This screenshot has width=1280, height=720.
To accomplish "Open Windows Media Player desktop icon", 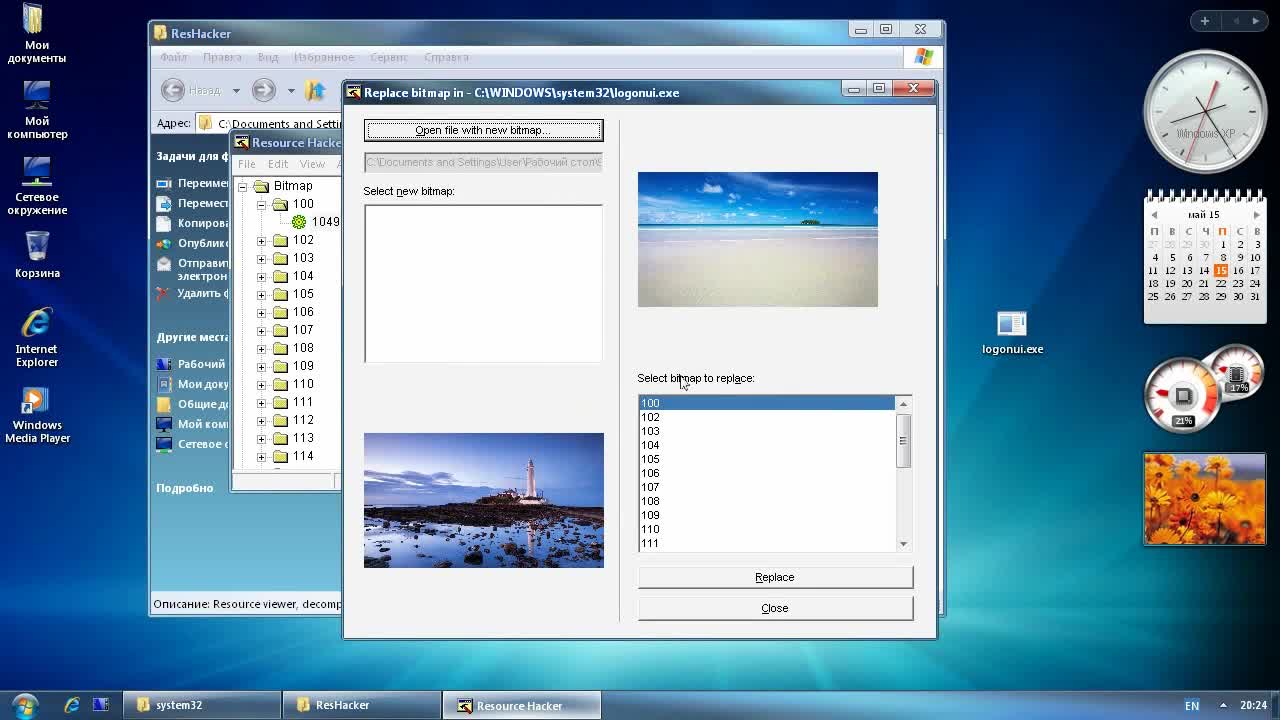I will [x=37, y=402].
